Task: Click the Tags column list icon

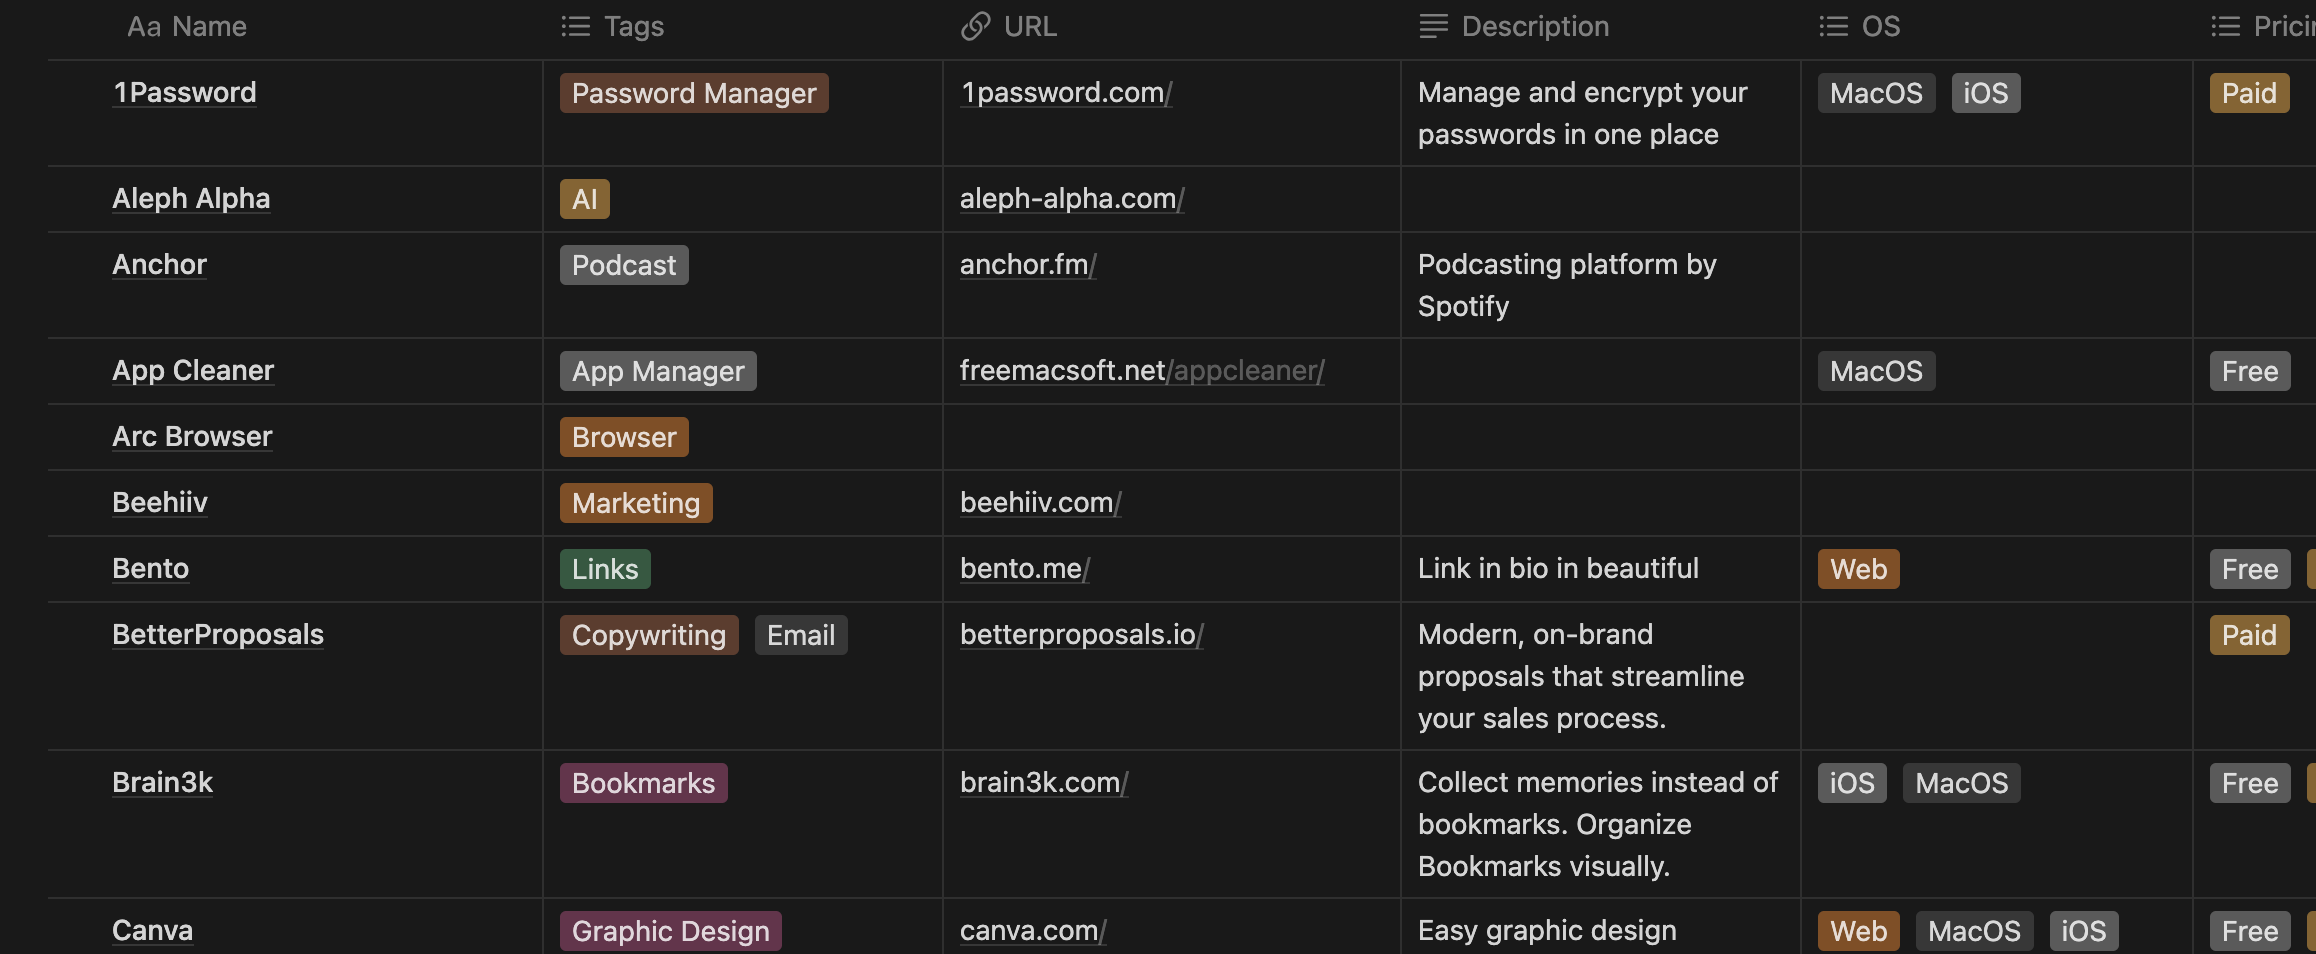Action: tap(576, 26)
